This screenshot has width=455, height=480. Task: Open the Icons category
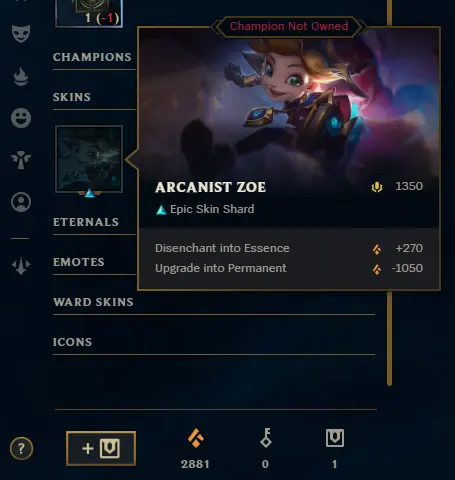point(72,342)
